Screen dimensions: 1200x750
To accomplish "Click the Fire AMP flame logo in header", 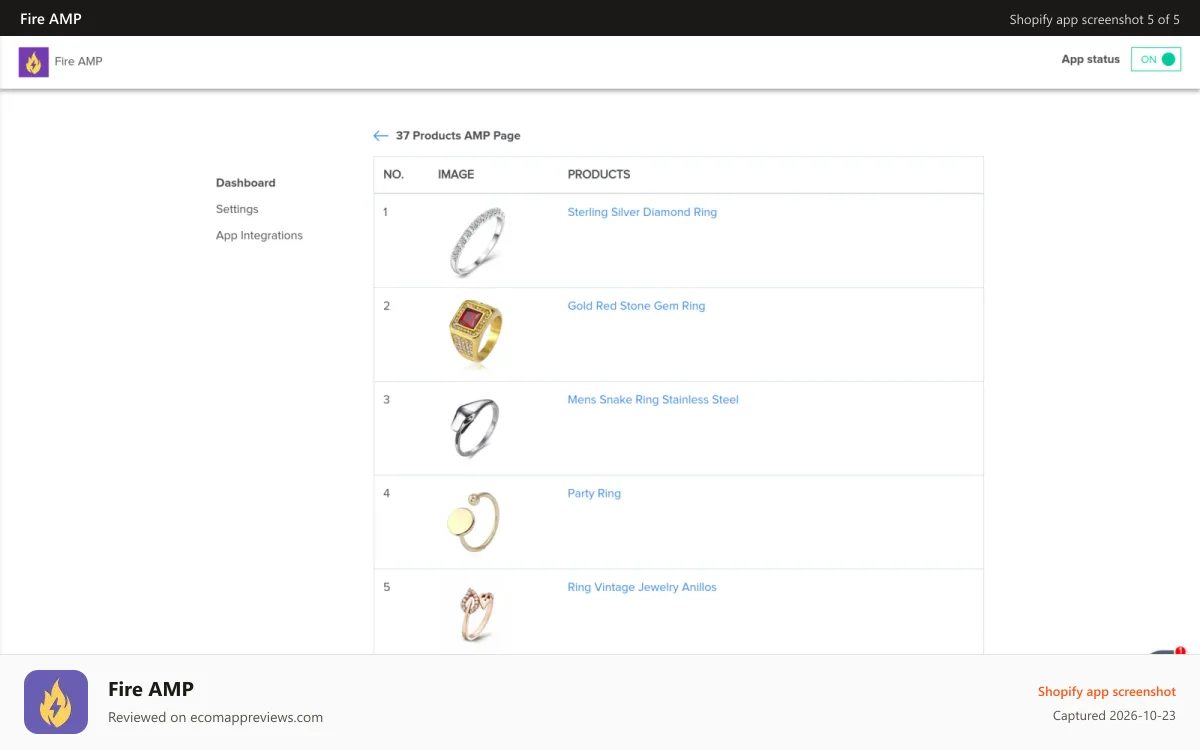I will coord(33,62).
